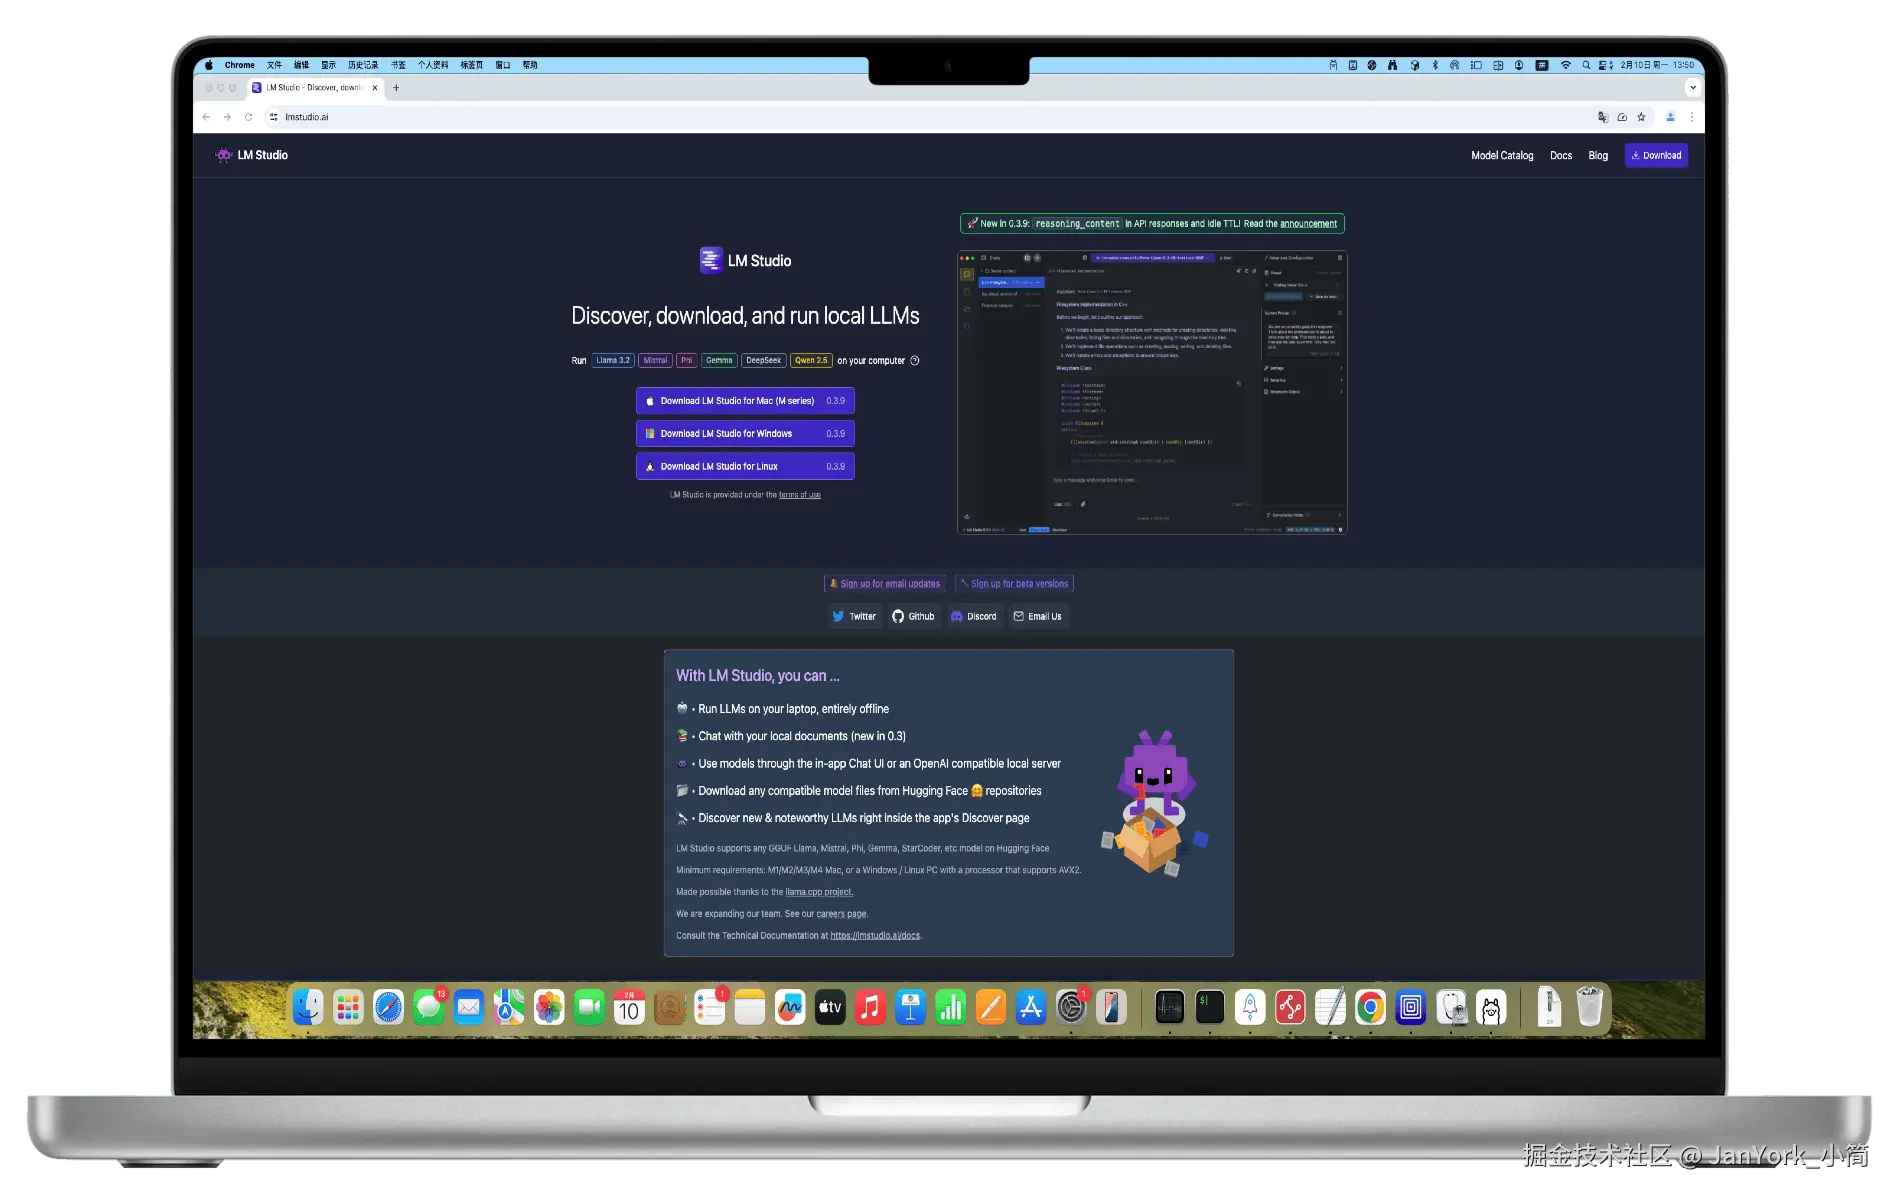Click the Download button in the header
1900x1200 pixels.
(x=1656, y=156)
